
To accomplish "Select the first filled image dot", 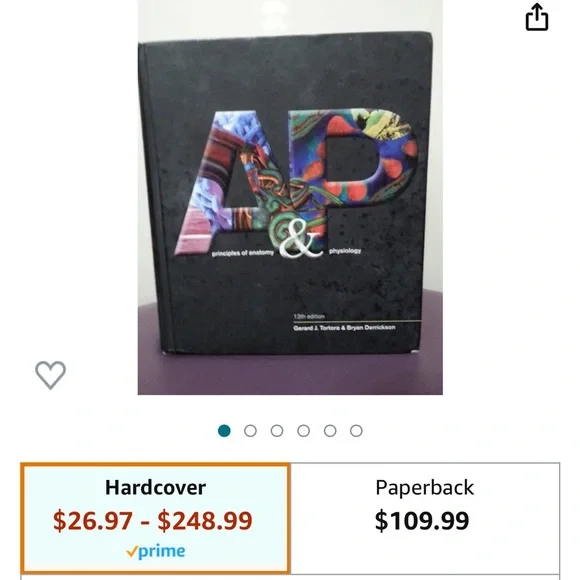I will pos(224,431).
